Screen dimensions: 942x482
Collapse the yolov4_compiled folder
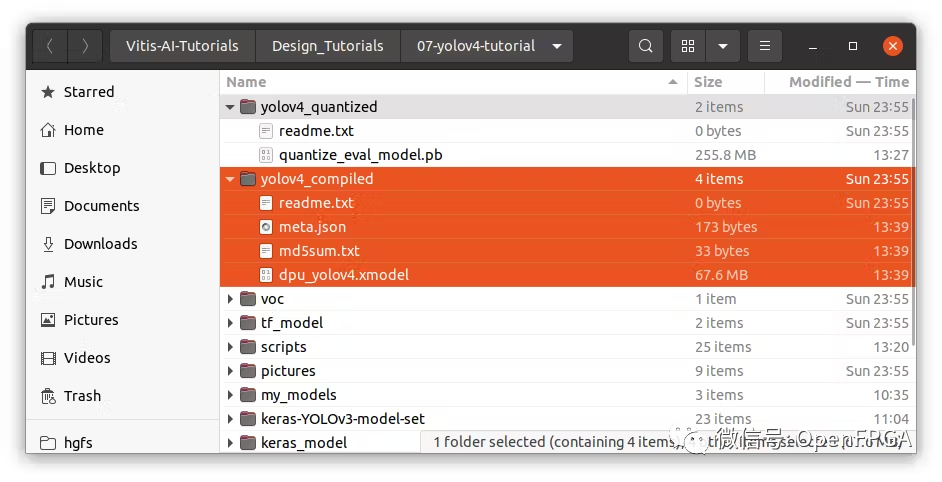(231, 179)
